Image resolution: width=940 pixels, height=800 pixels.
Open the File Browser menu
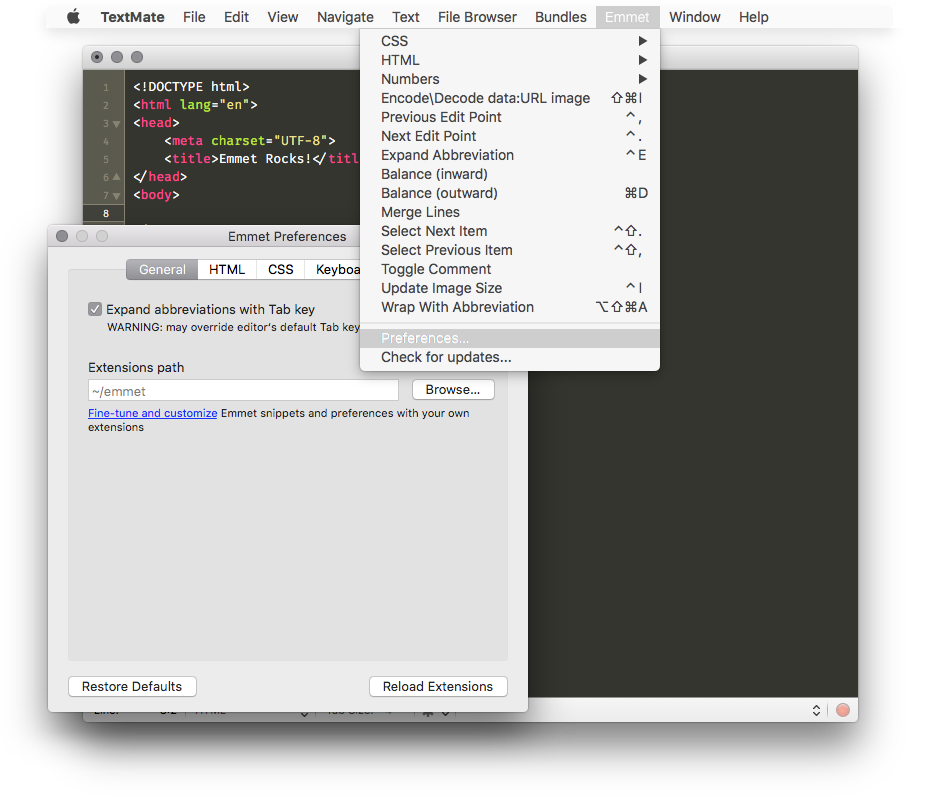pos(477,17)
